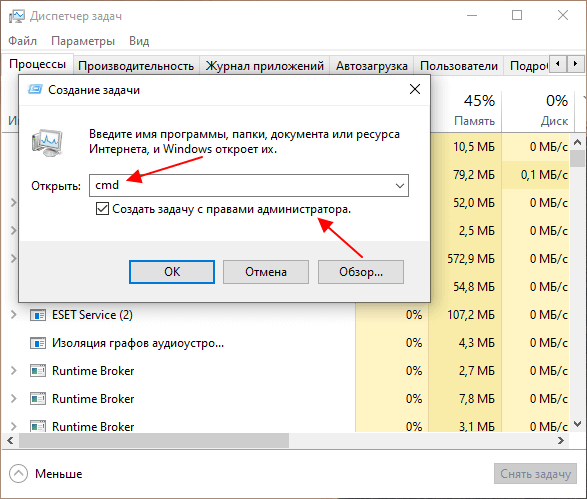Collapse details with the Меньше arrow icon
This screenshot has height=499, width=587.
pyautogui.click(x=18, y=474)
